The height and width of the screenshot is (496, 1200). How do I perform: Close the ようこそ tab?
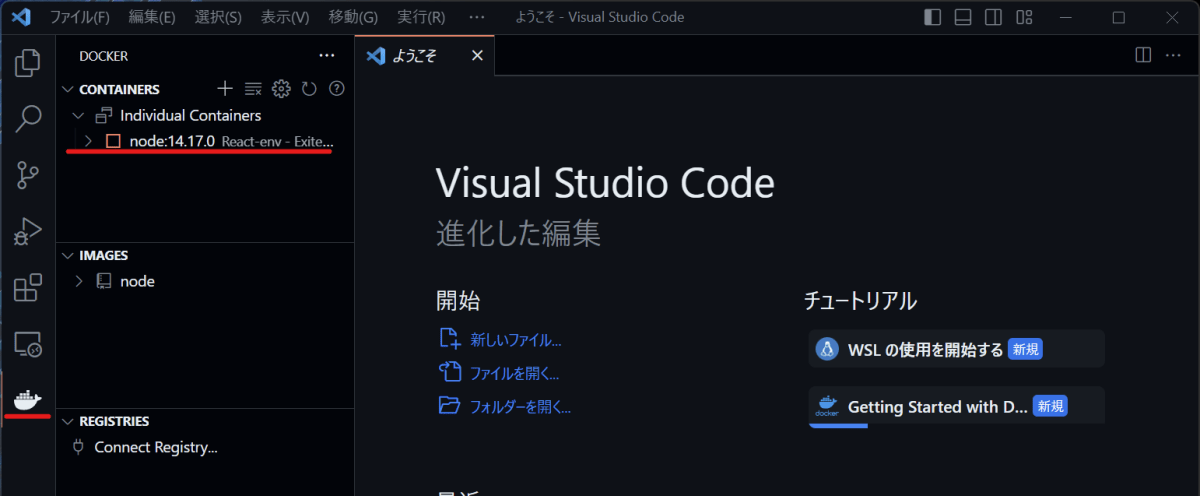click(x=476, y=56)
